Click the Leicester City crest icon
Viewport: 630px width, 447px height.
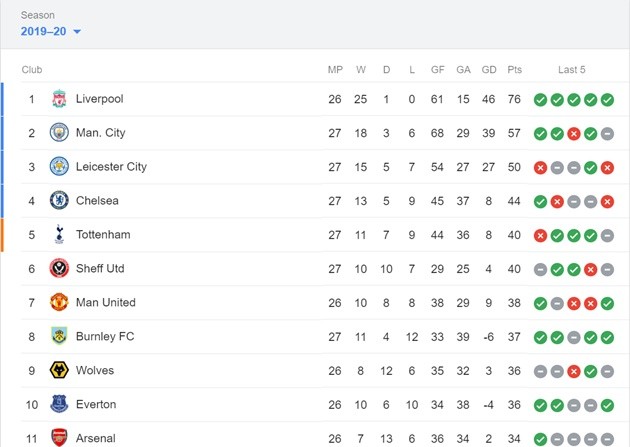coord(60,167)
